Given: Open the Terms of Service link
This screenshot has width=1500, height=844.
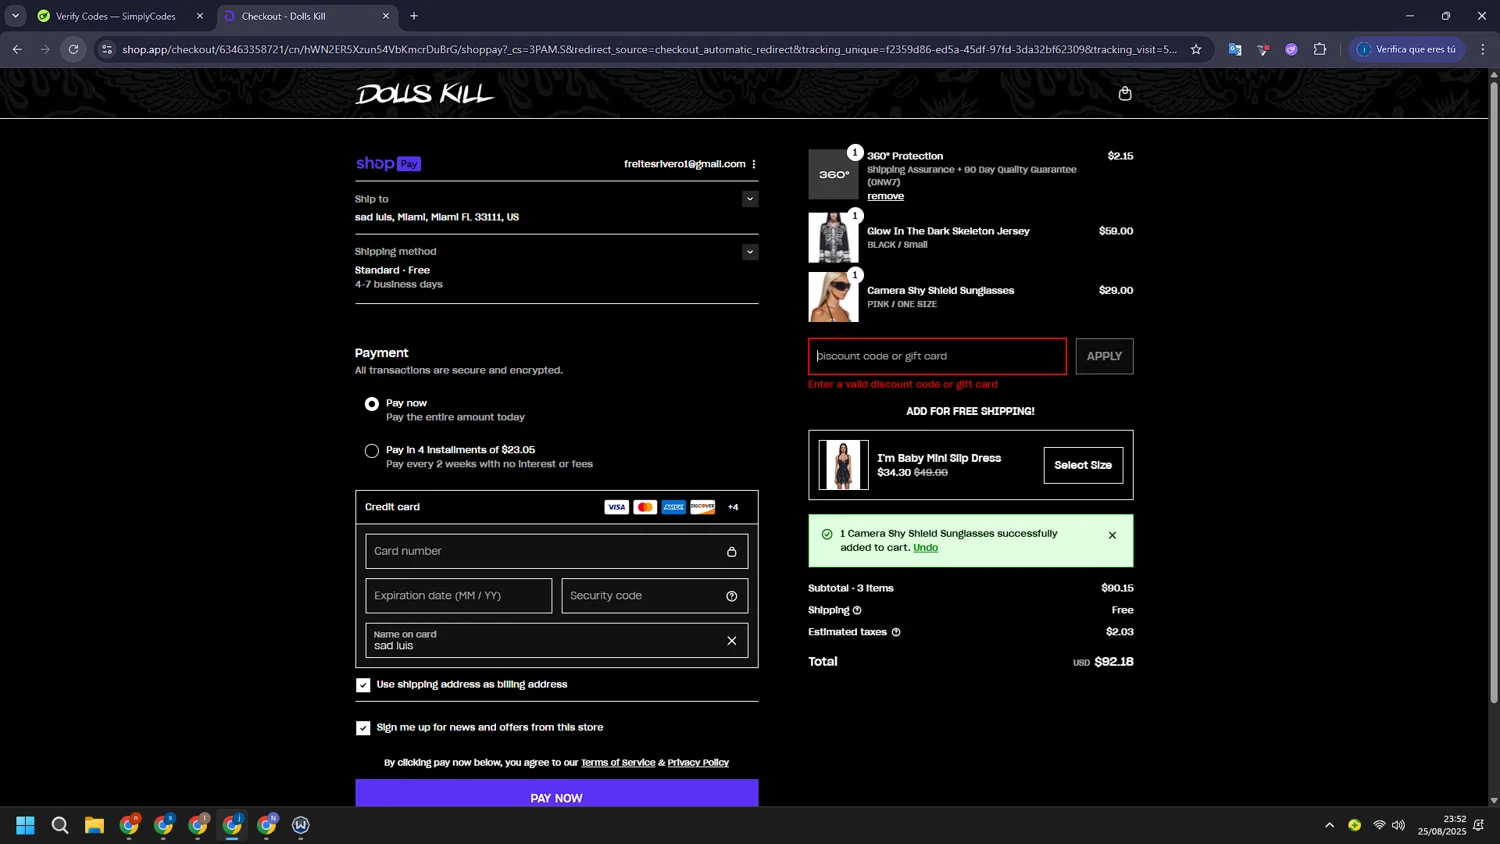Looking at the screenshot, I should point(618,763).
